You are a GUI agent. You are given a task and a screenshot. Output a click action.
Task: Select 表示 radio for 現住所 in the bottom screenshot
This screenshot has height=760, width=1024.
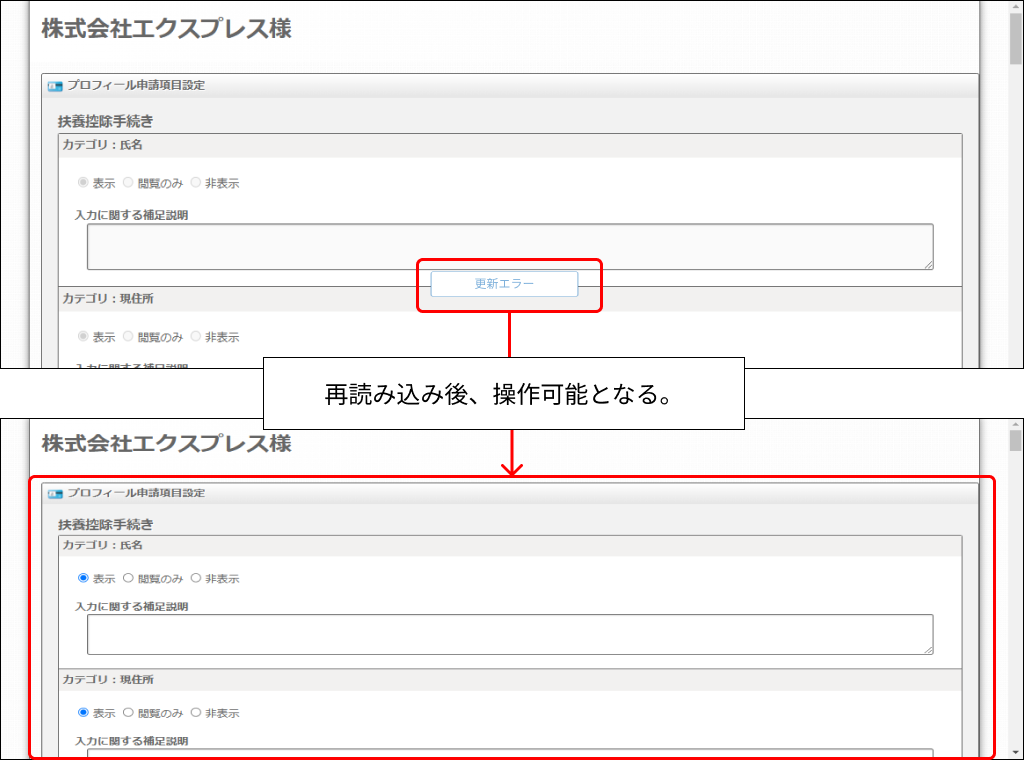point(83,712)
